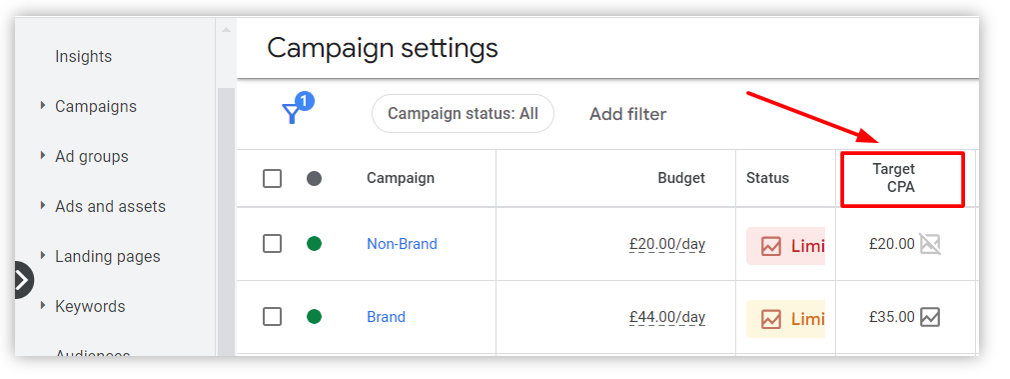Click the grey status dot column header
Screen dimensions: 1010x379
tap(314, 179)
